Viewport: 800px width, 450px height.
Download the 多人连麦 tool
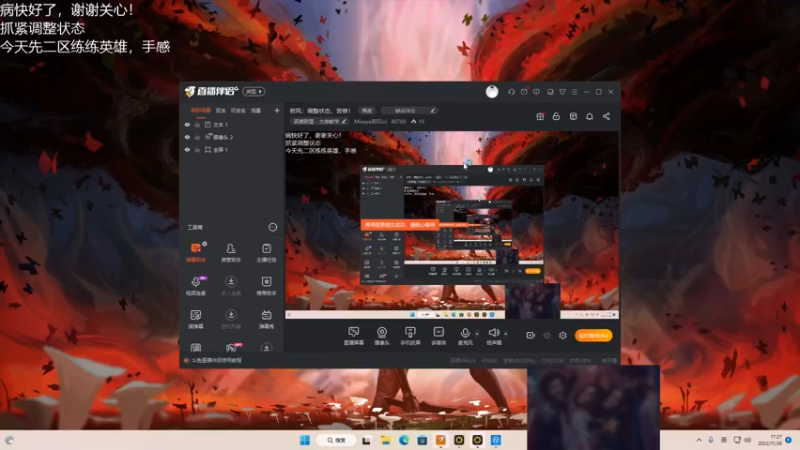coord(231,286)
